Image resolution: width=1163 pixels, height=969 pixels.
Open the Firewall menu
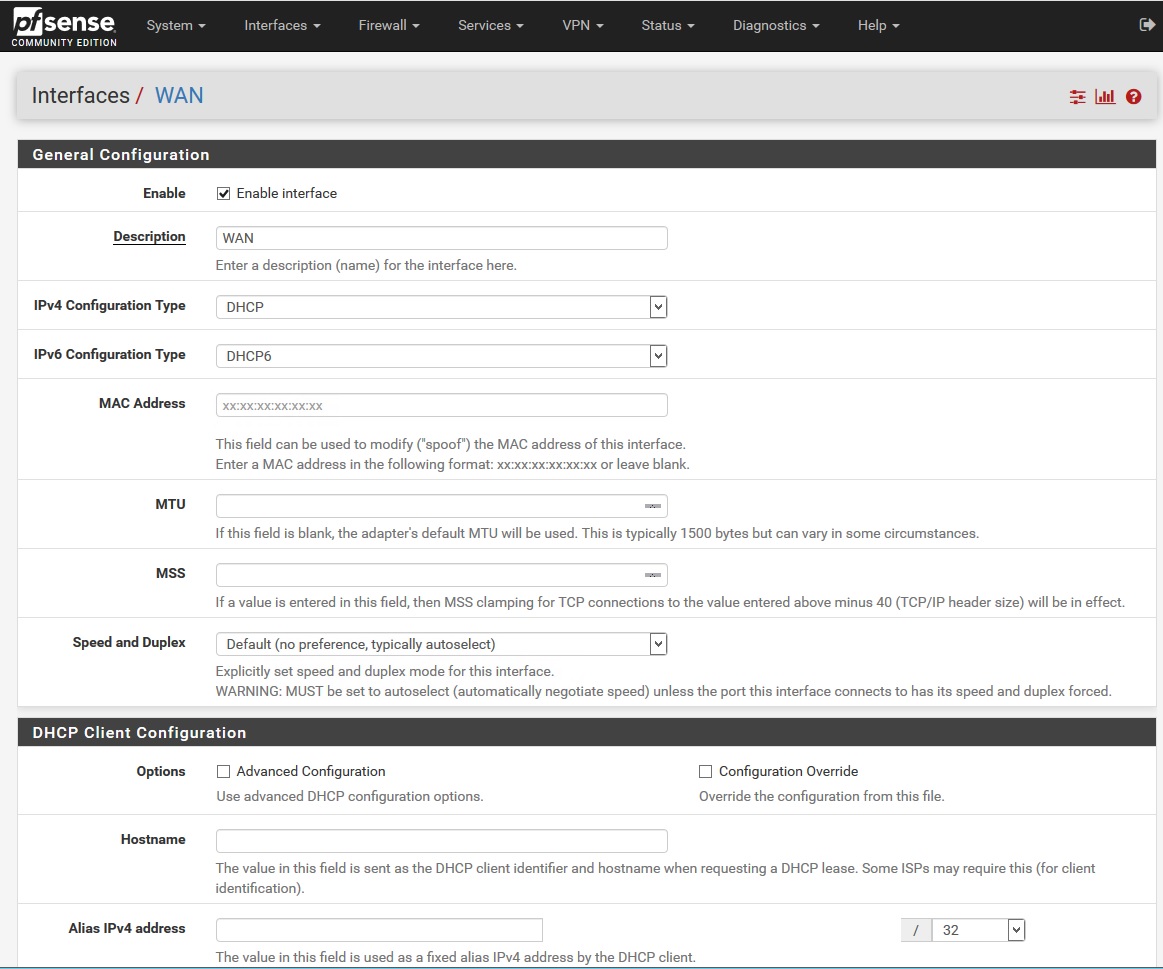[389, 25]
